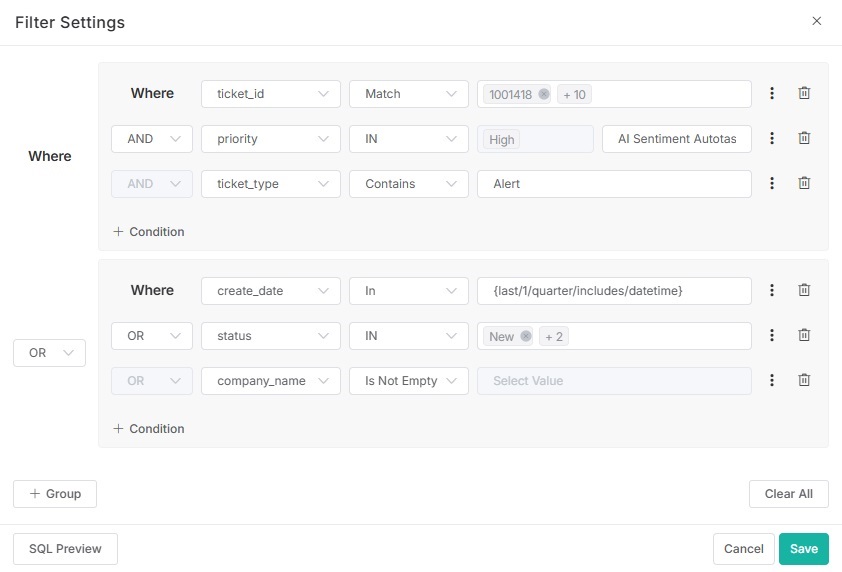Open the AND connector dropdown for priority
This screenshot has width=842, height=572.
pyautogui.click(x=151, y=139)
